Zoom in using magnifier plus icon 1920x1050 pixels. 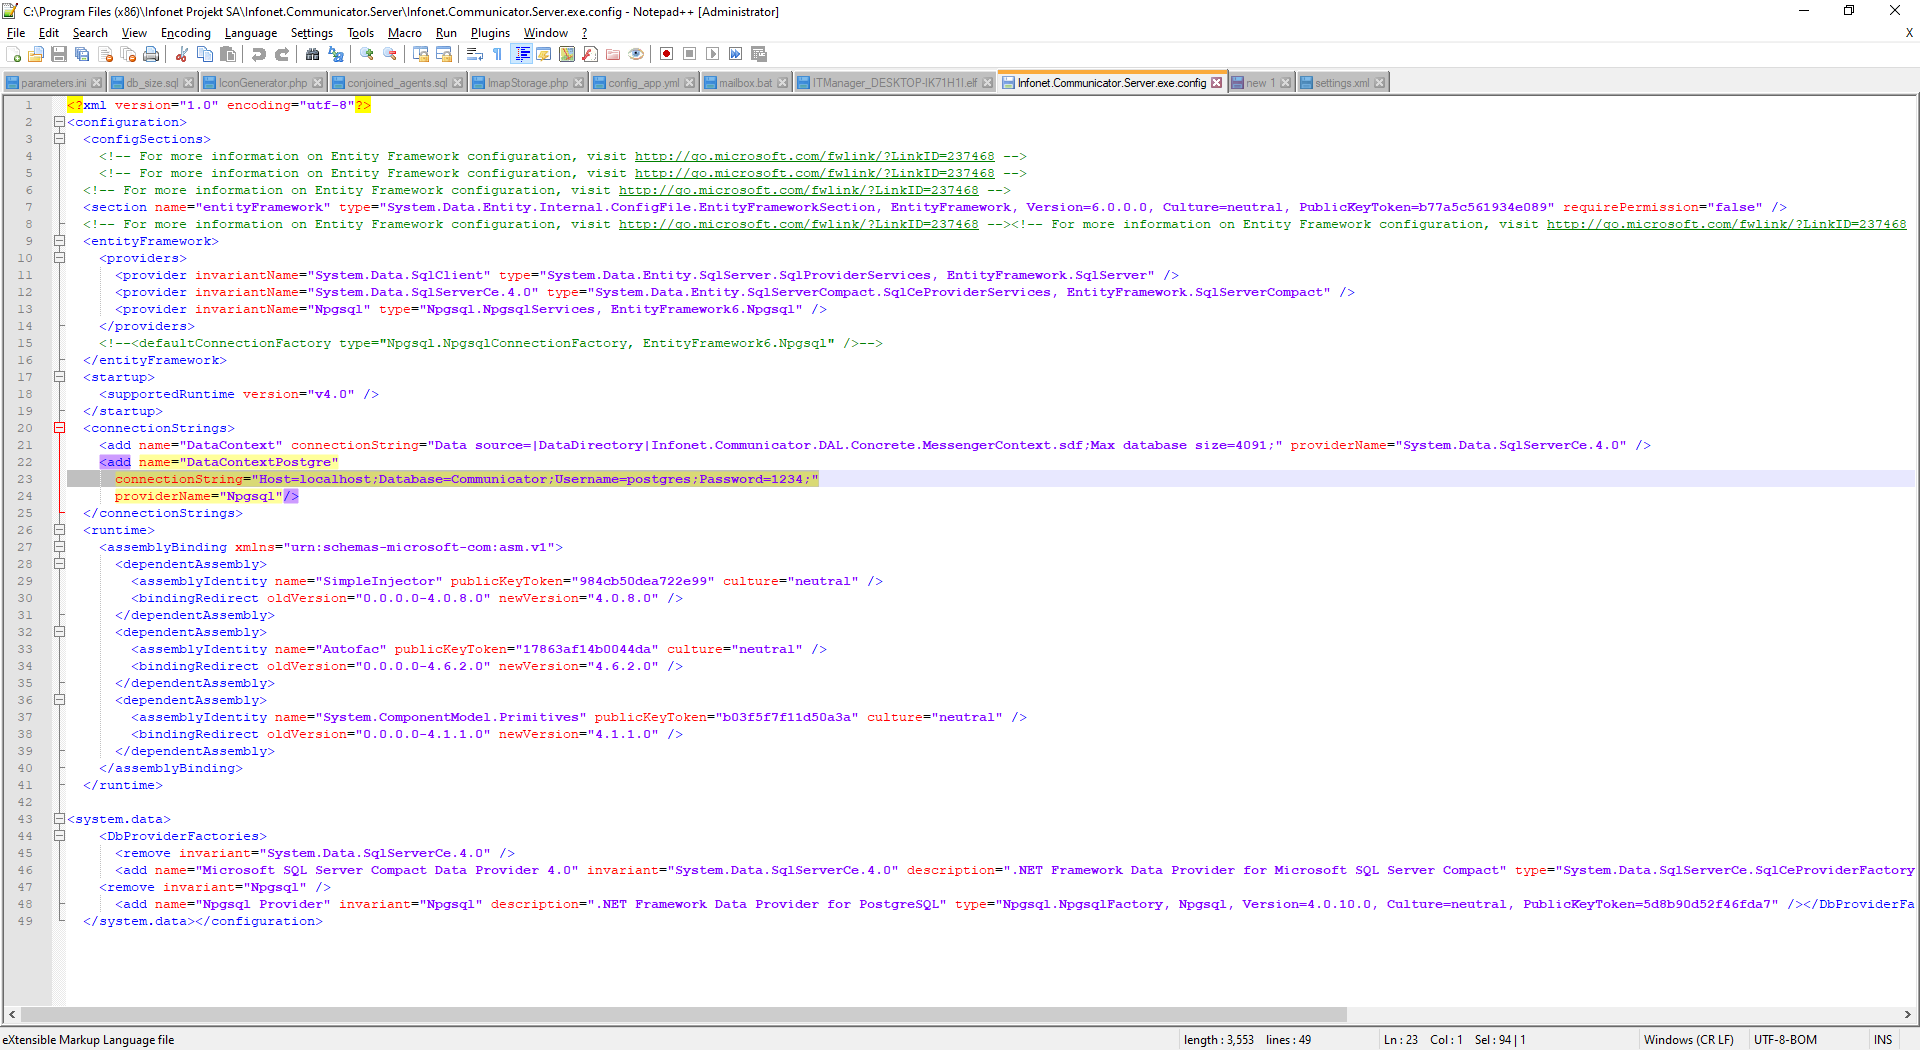point(367,54)
